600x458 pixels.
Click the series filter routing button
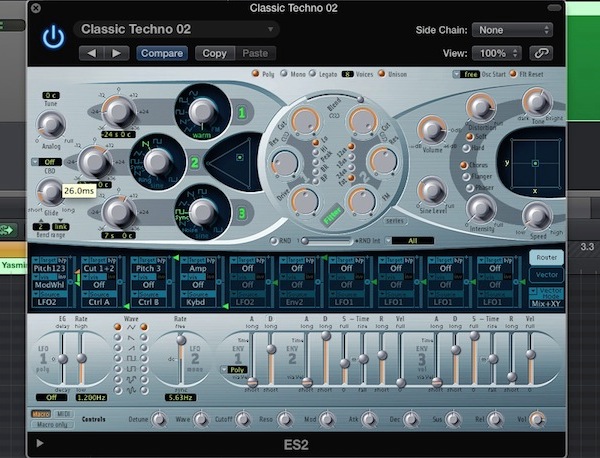[x=395, y=221]
